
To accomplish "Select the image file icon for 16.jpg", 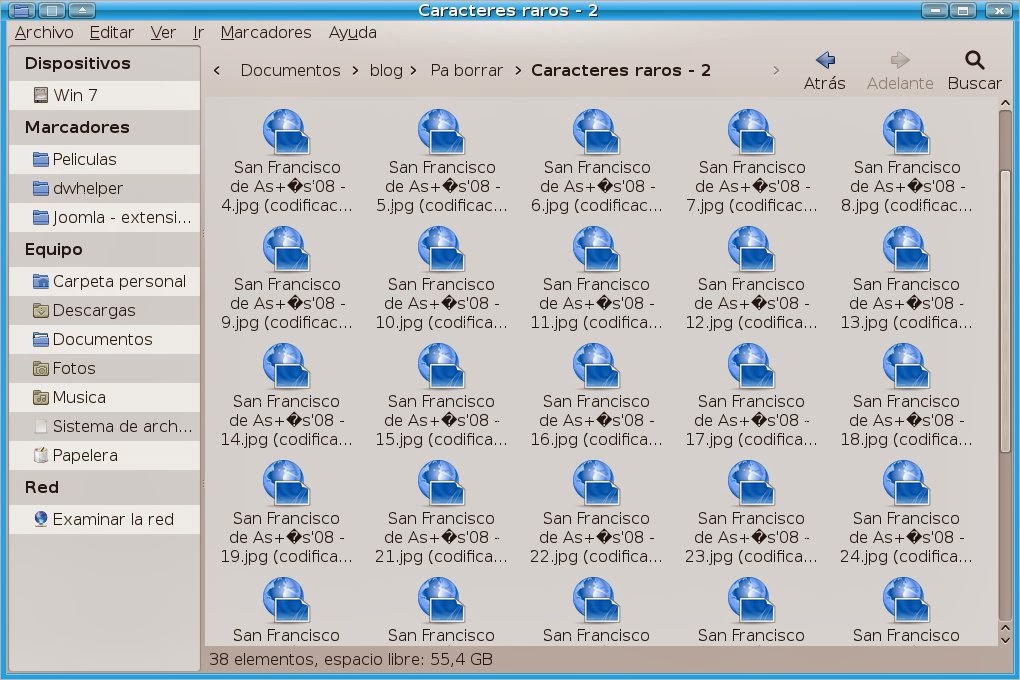I will [x=596, y=366].
